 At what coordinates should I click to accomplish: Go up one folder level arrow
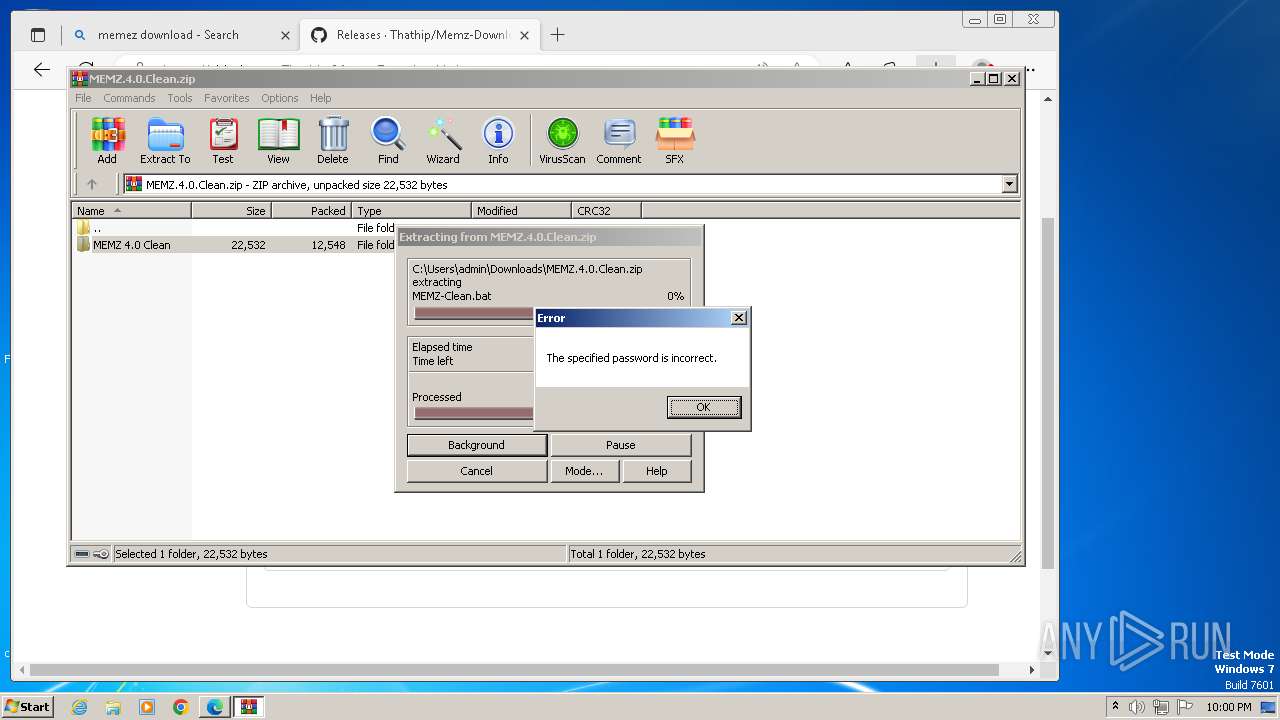click(92, 184)
